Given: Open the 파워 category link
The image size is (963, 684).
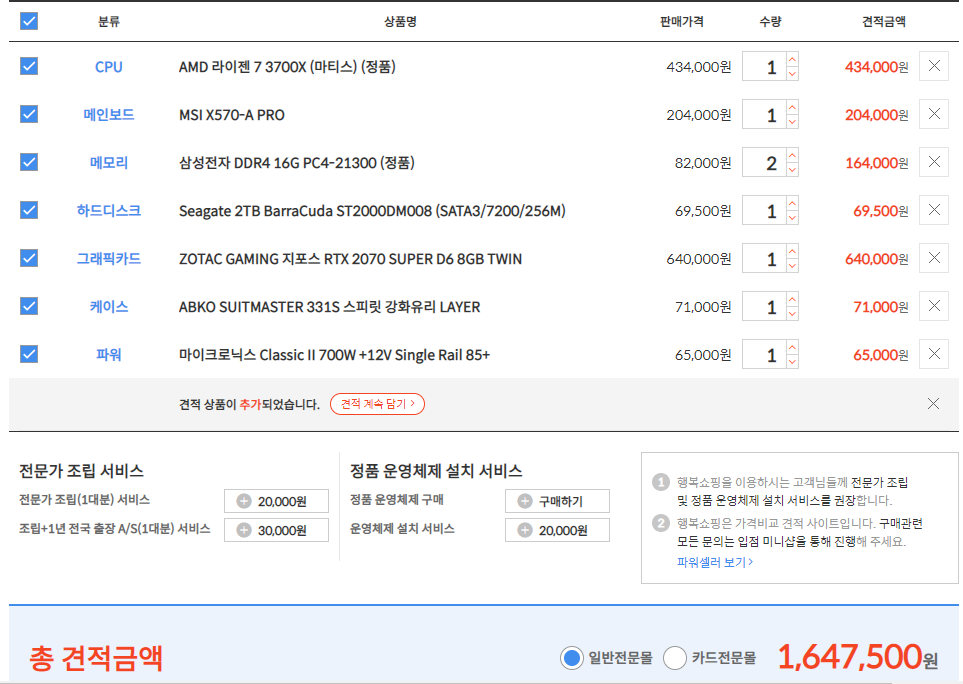Looking at the screenshot, I should [109, 354].
